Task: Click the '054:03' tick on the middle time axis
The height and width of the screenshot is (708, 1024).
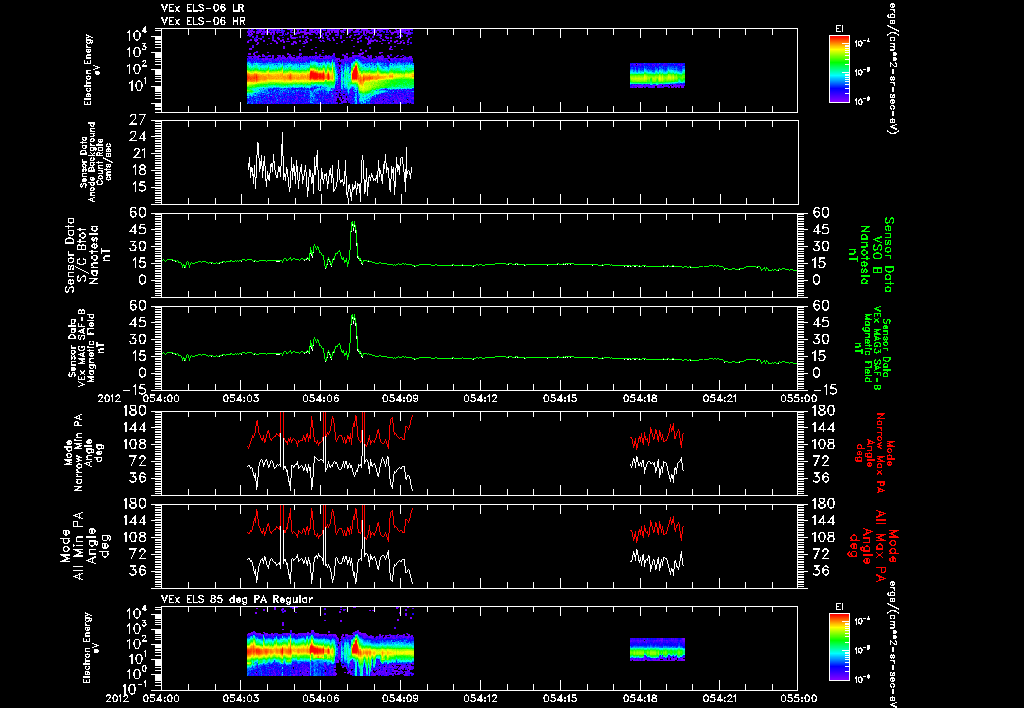Action: pos(241,398)
